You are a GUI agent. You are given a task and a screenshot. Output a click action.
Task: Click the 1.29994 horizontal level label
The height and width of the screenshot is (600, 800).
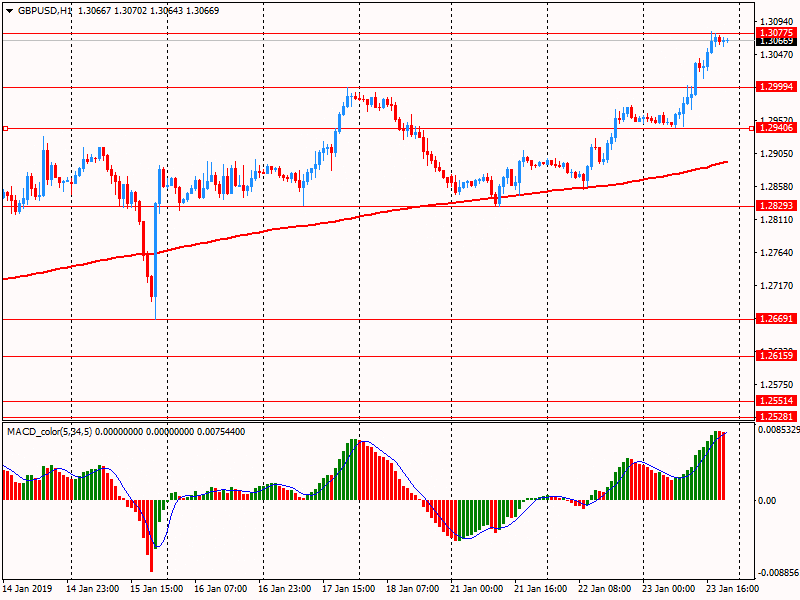[776, 87]
